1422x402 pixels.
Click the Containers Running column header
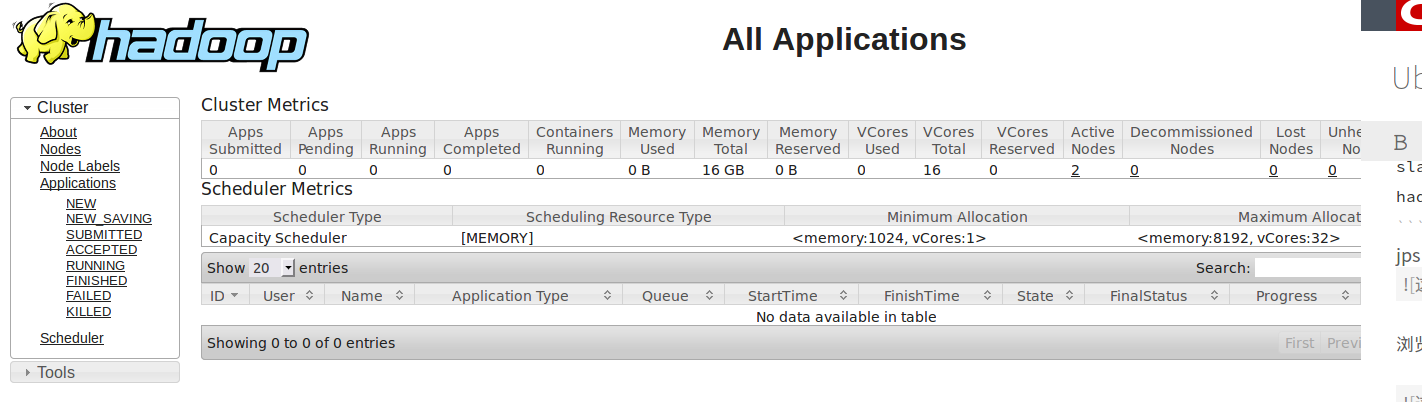click(x=574, y=140)
